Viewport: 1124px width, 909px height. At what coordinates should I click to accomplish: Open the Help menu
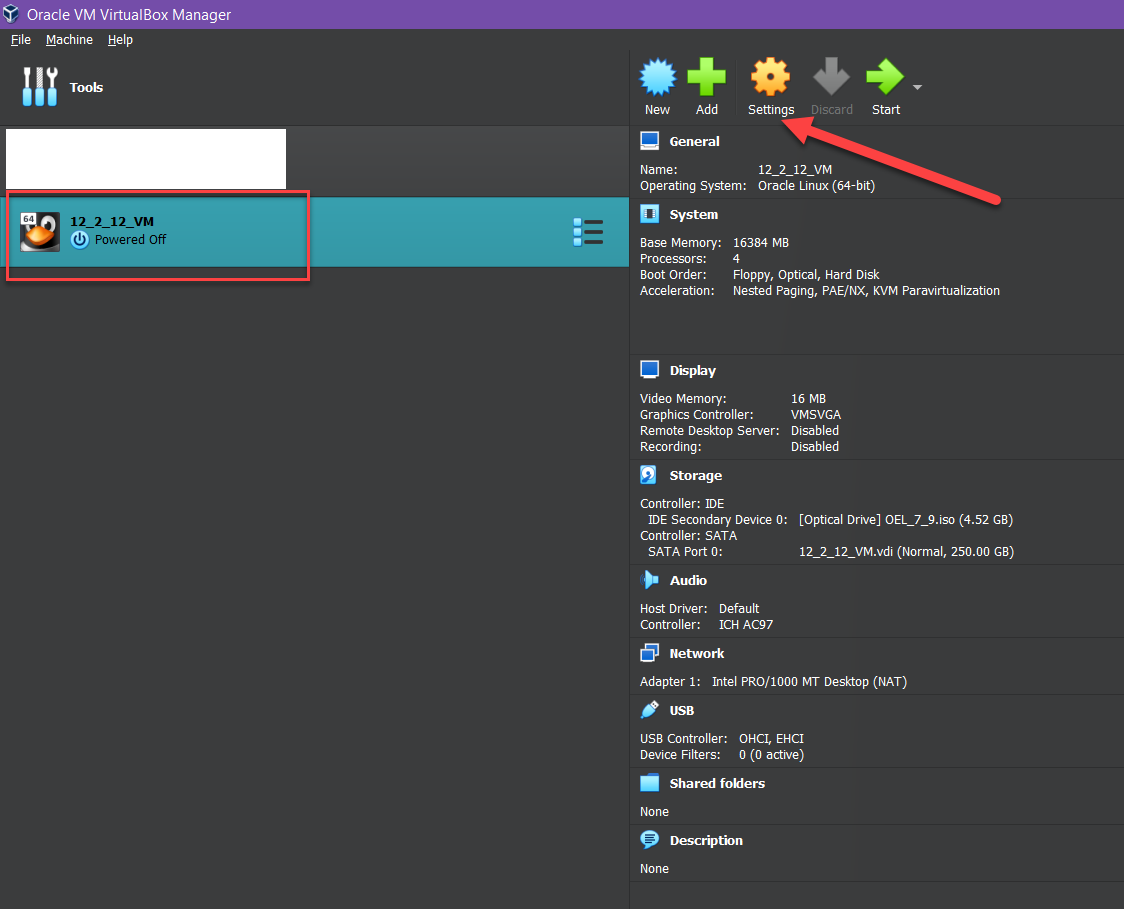(x=120, y=40)
